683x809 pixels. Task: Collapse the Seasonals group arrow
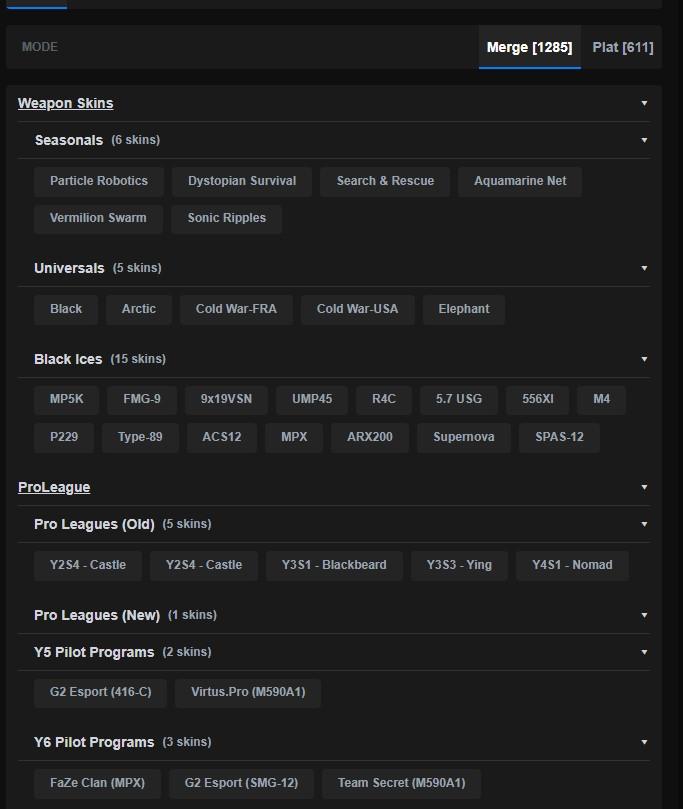click(x=644, y=140)
